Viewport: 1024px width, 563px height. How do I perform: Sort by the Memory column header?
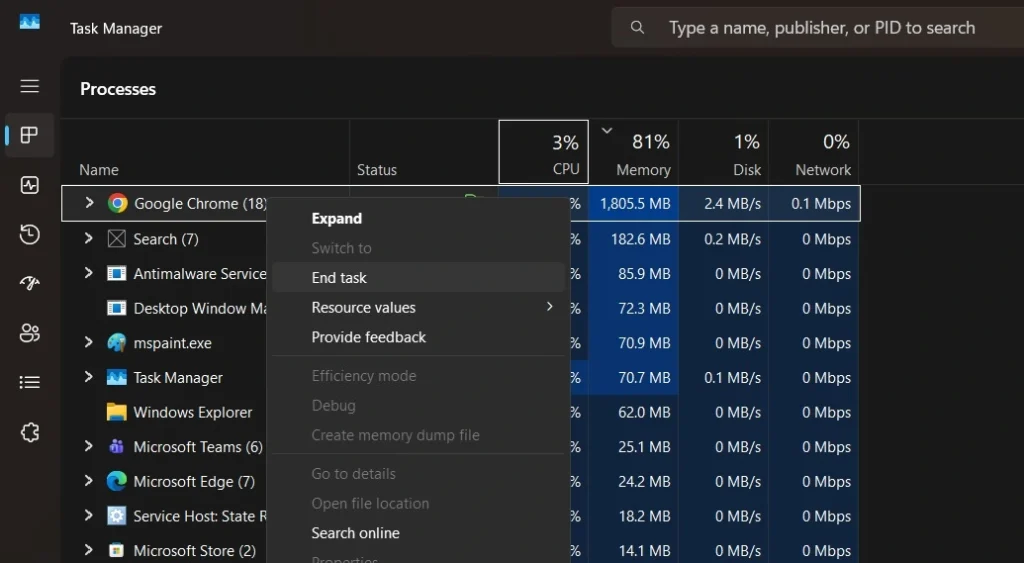[633, 152]
